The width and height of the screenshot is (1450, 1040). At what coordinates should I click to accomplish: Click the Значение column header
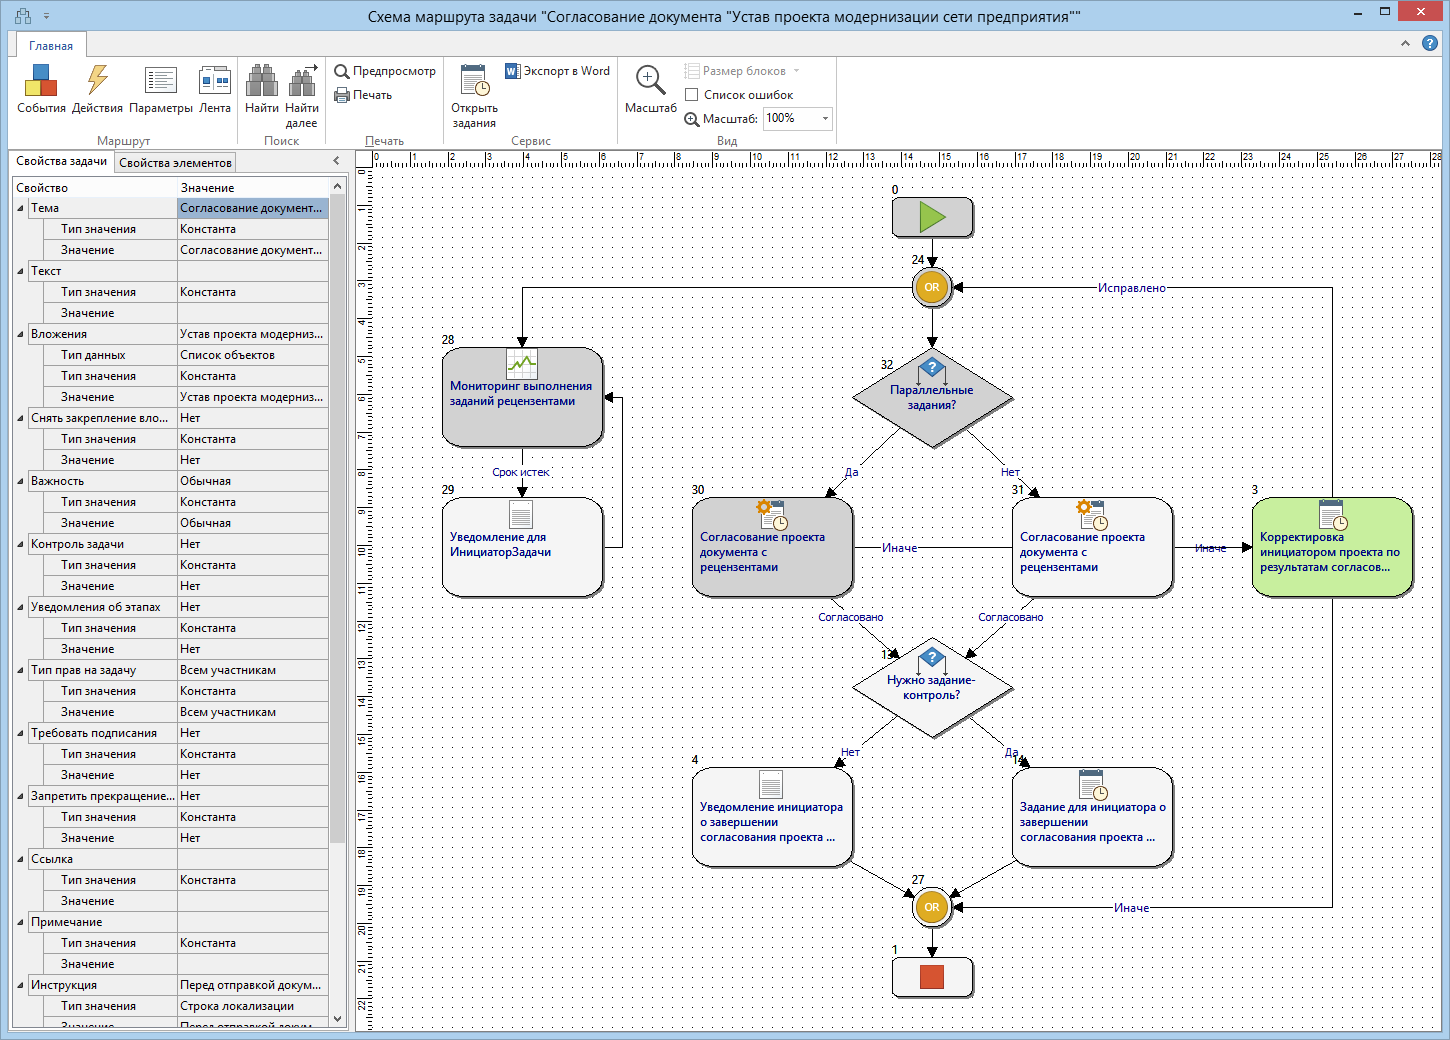coord(253,188)
